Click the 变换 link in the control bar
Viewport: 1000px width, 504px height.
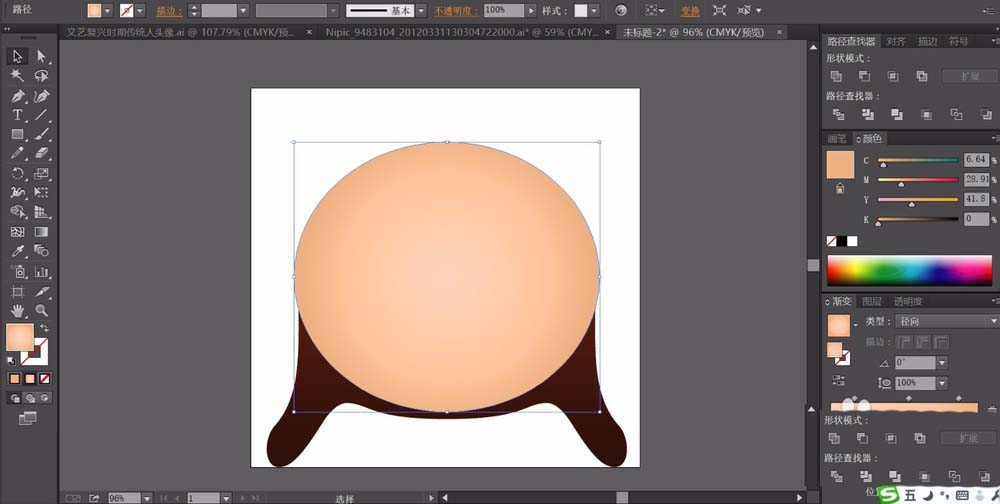click(690, 10)
